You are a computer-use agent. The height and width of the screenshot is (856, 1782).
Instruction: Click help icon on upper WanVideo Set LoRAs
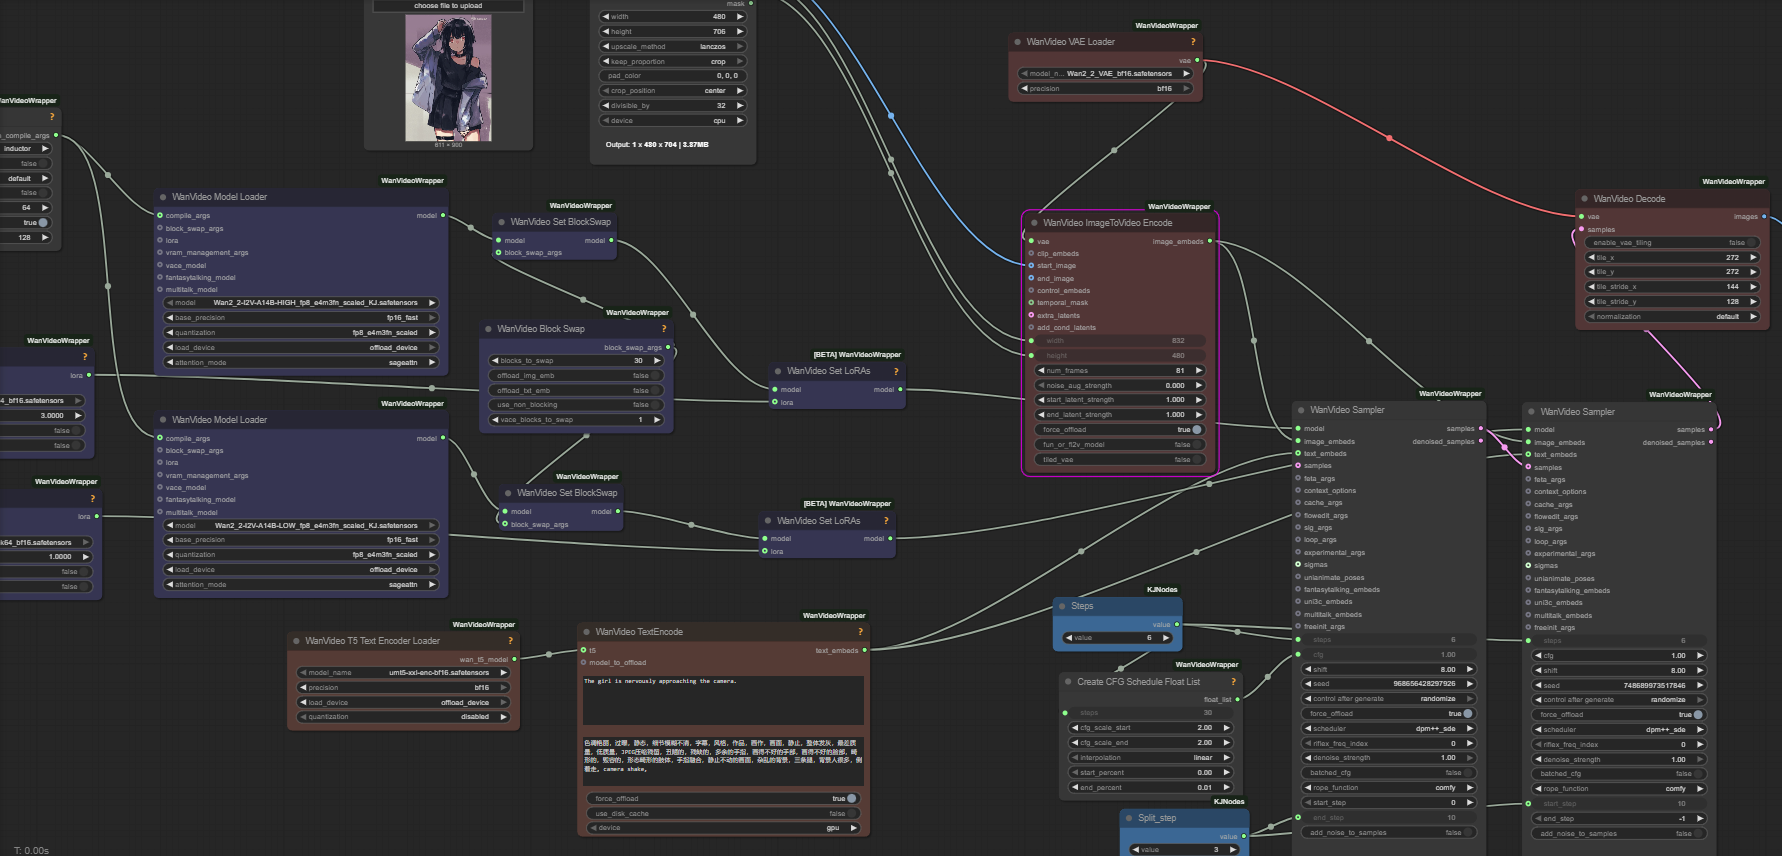click(x=896, y=371)
